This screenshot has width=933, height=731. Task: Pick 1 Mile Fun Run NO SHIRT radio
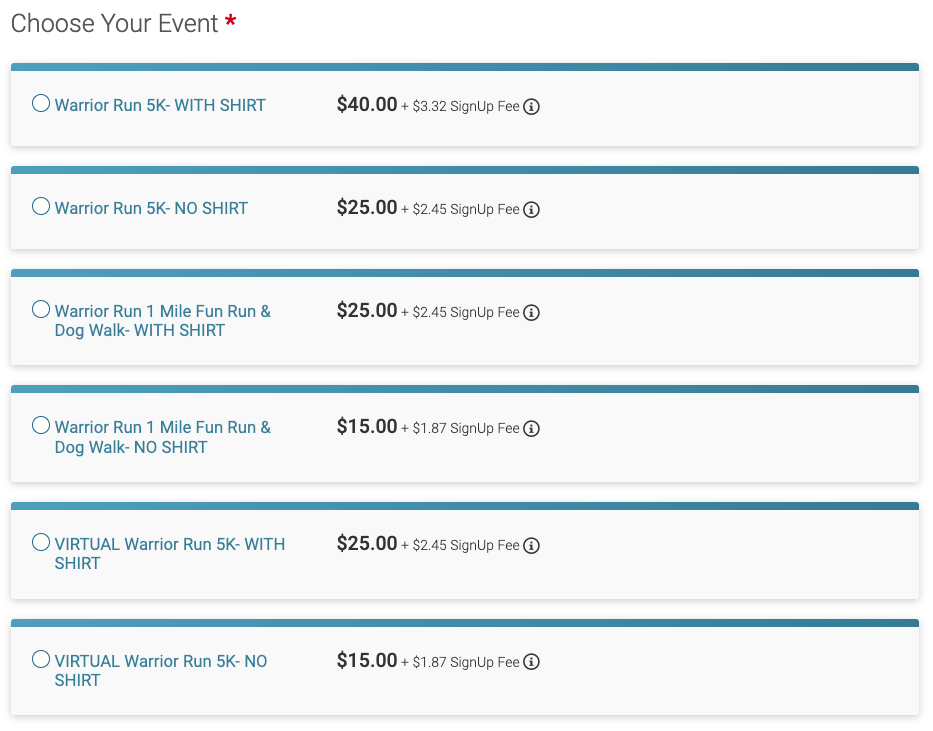(40, 425)
